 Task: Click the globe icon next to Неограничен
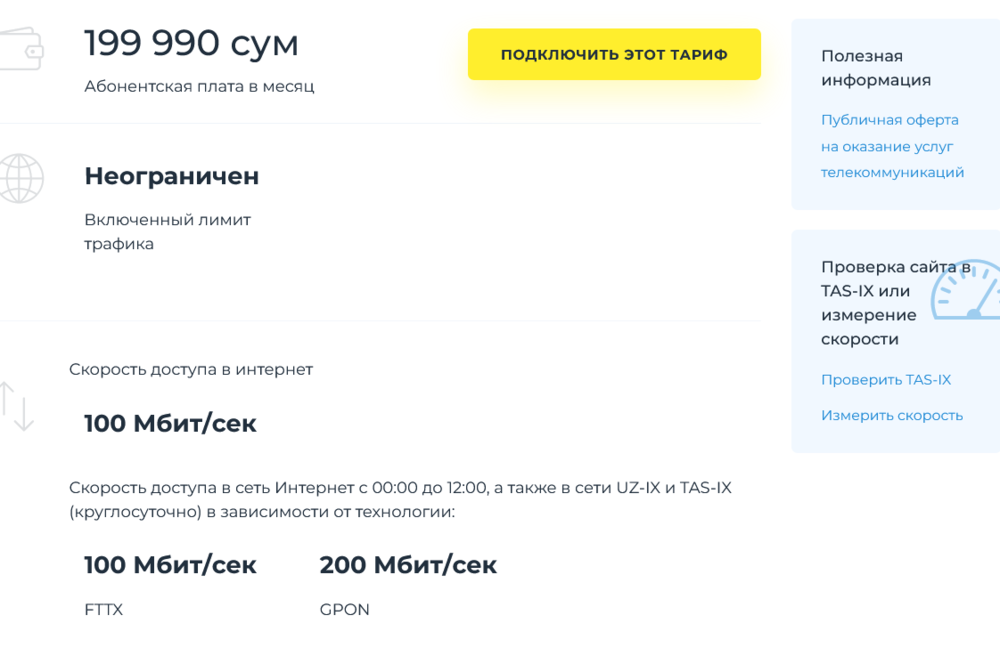tap(20, 178)
